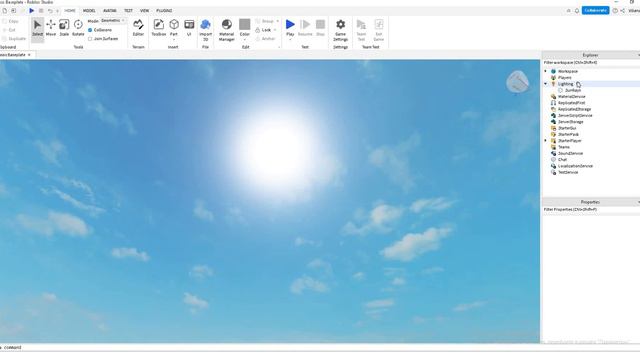Open the AVATAR ribbon tab
This screenshot has width=640, height=360.
tap(109, 11)
